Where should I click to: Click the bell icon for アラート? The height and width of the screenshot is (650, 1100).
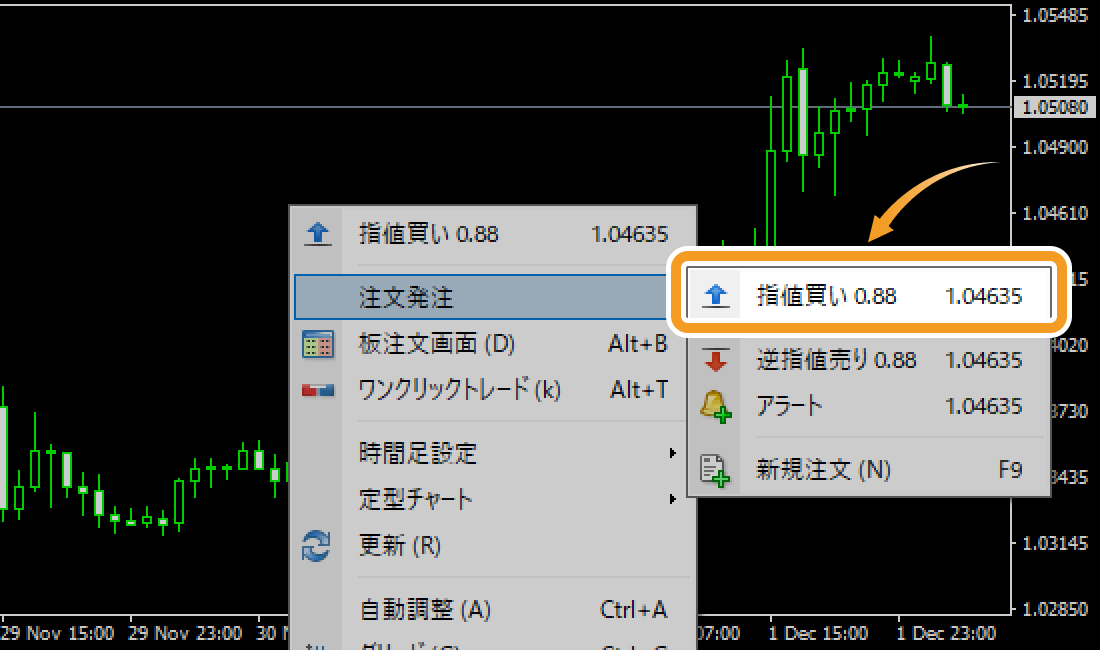[x=716, y=407]
